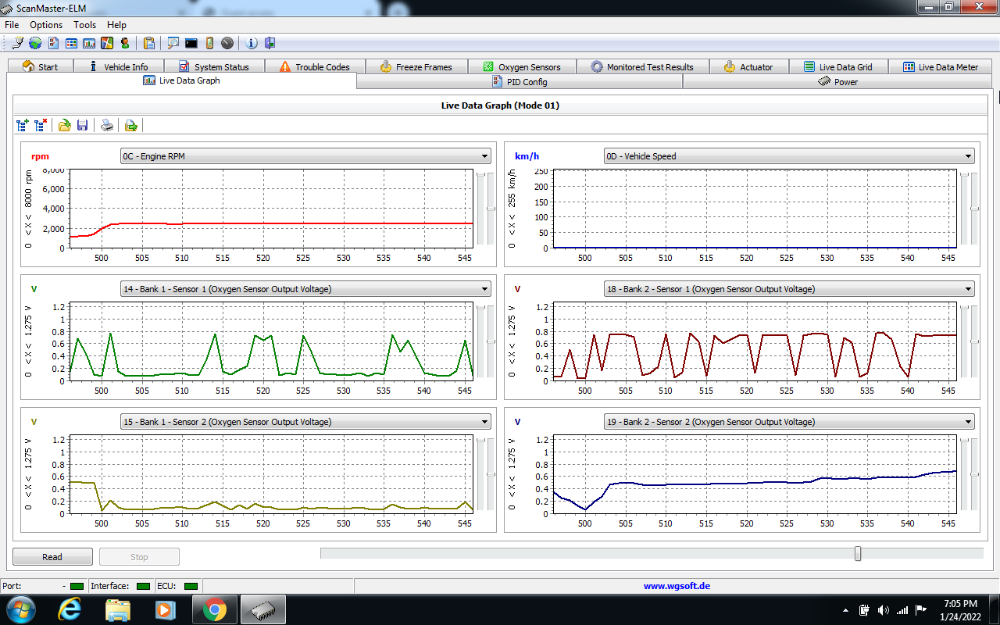
Task: Print the live data graph via printer icon
Action: tap(107, 125)
